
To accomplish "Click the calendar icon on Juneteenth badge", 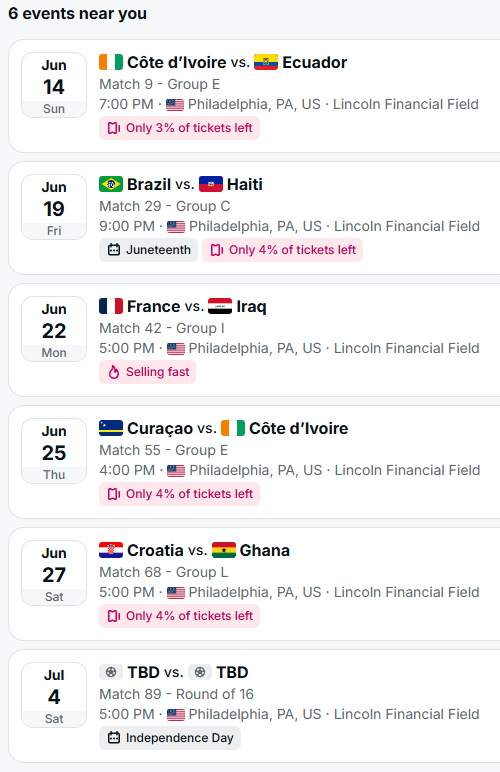I will tap(114, 250).
